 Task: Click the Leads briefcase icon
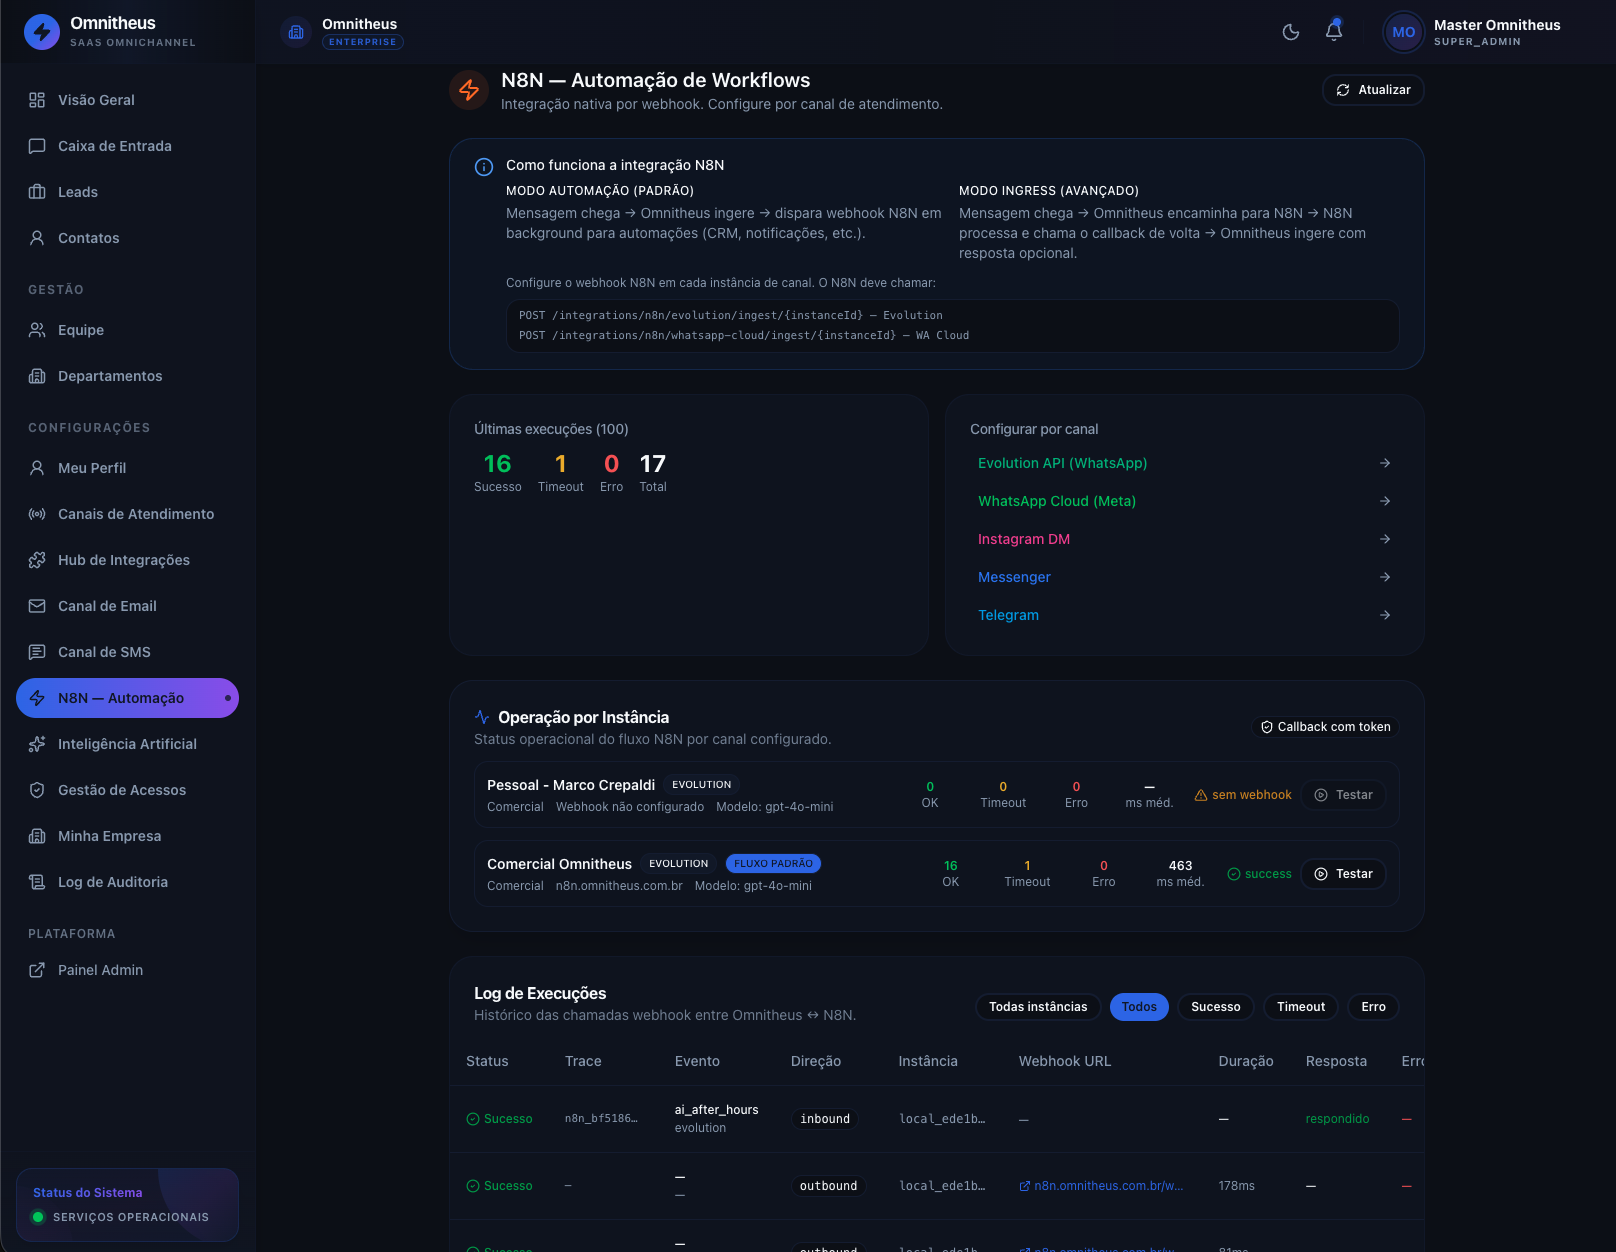click(37, 192)
